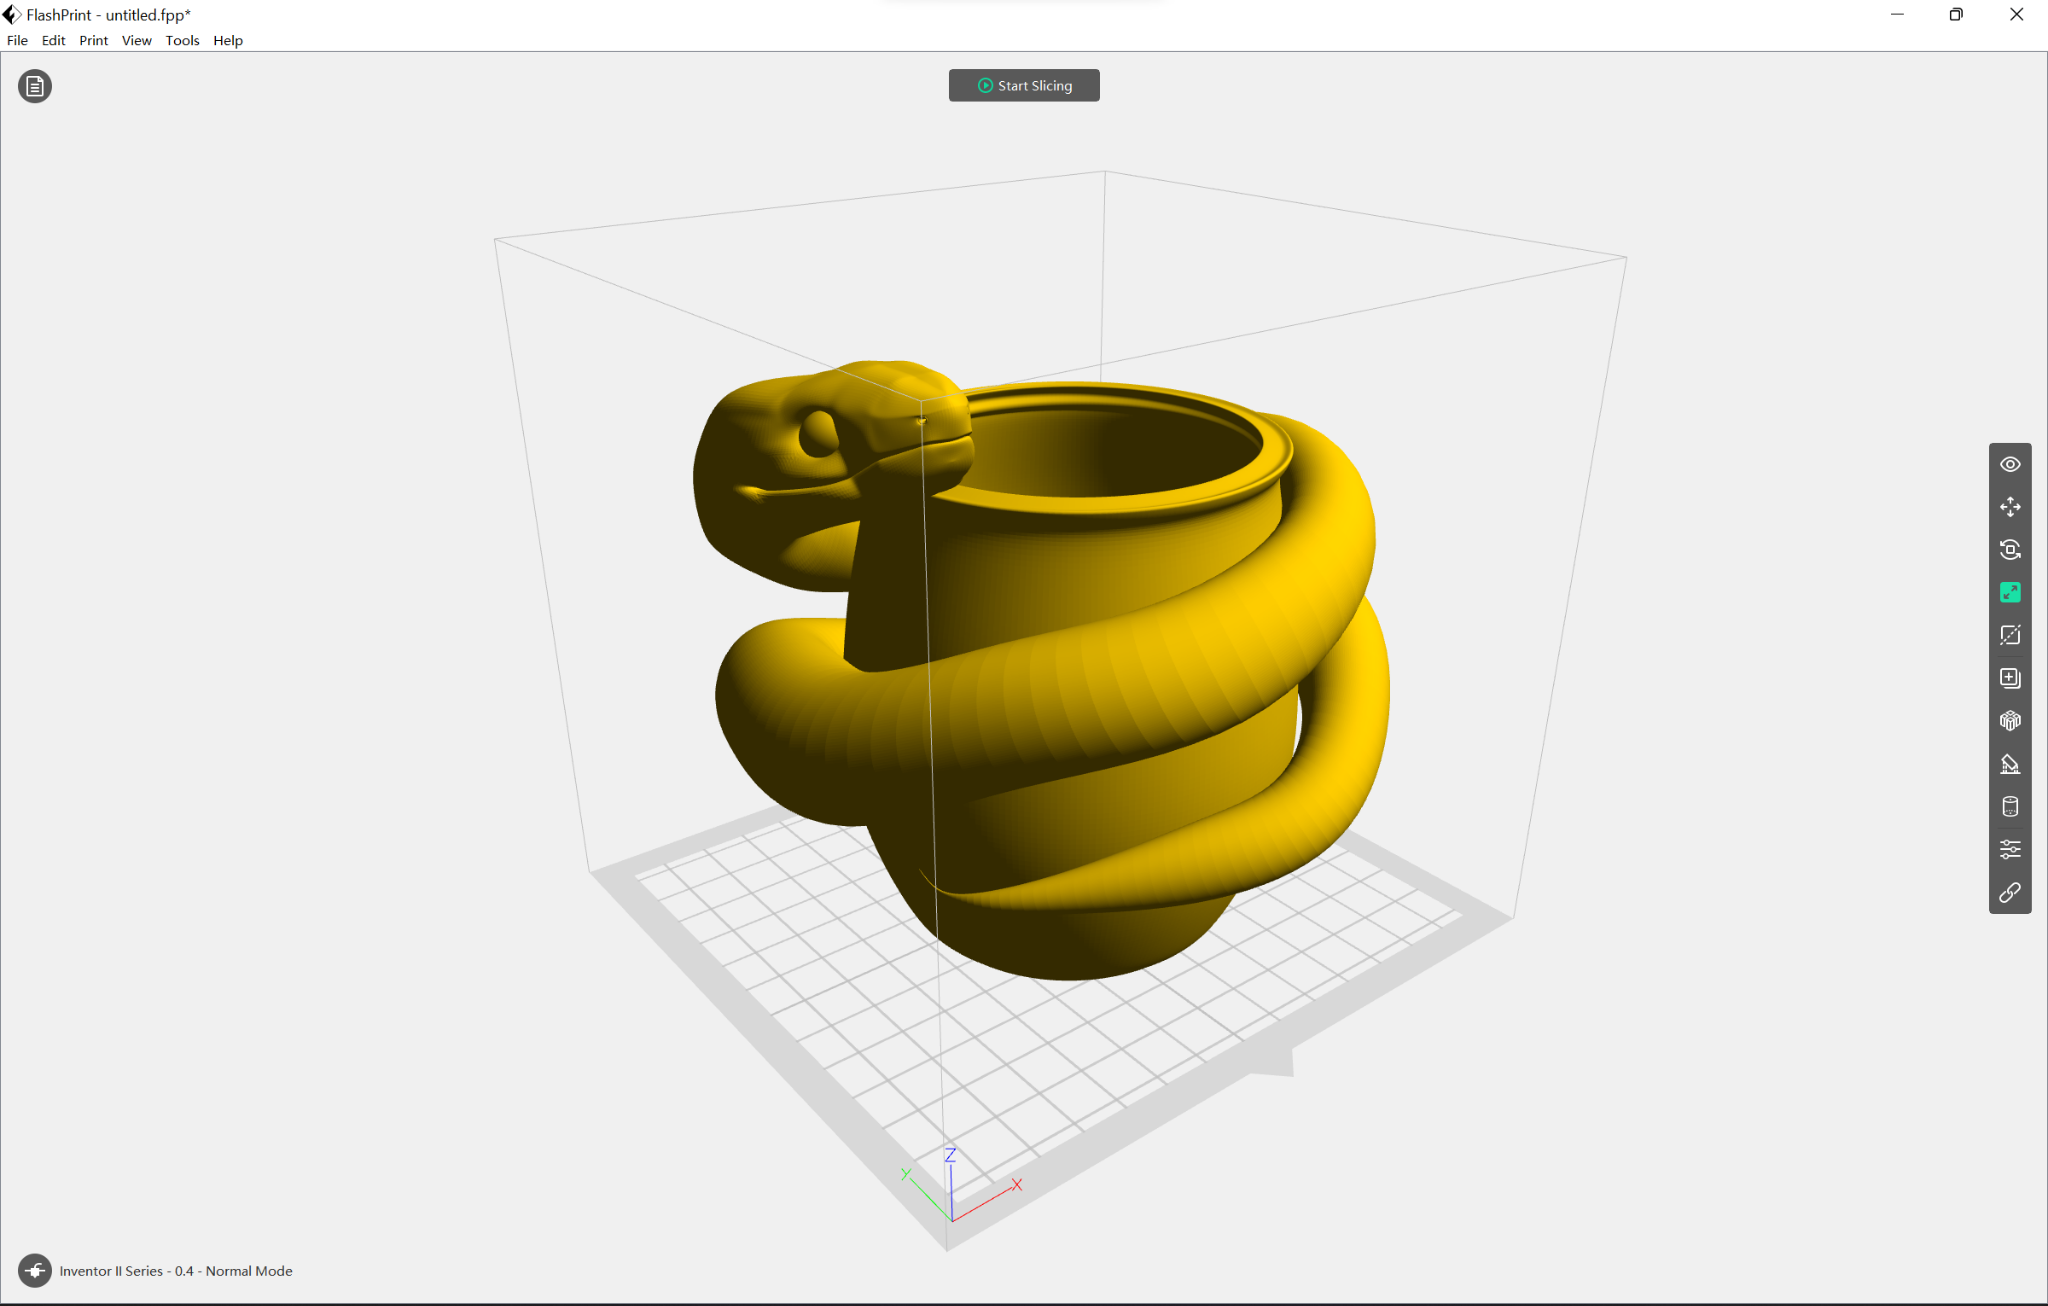Open the Supports editing tool

tap(2011, 763)
